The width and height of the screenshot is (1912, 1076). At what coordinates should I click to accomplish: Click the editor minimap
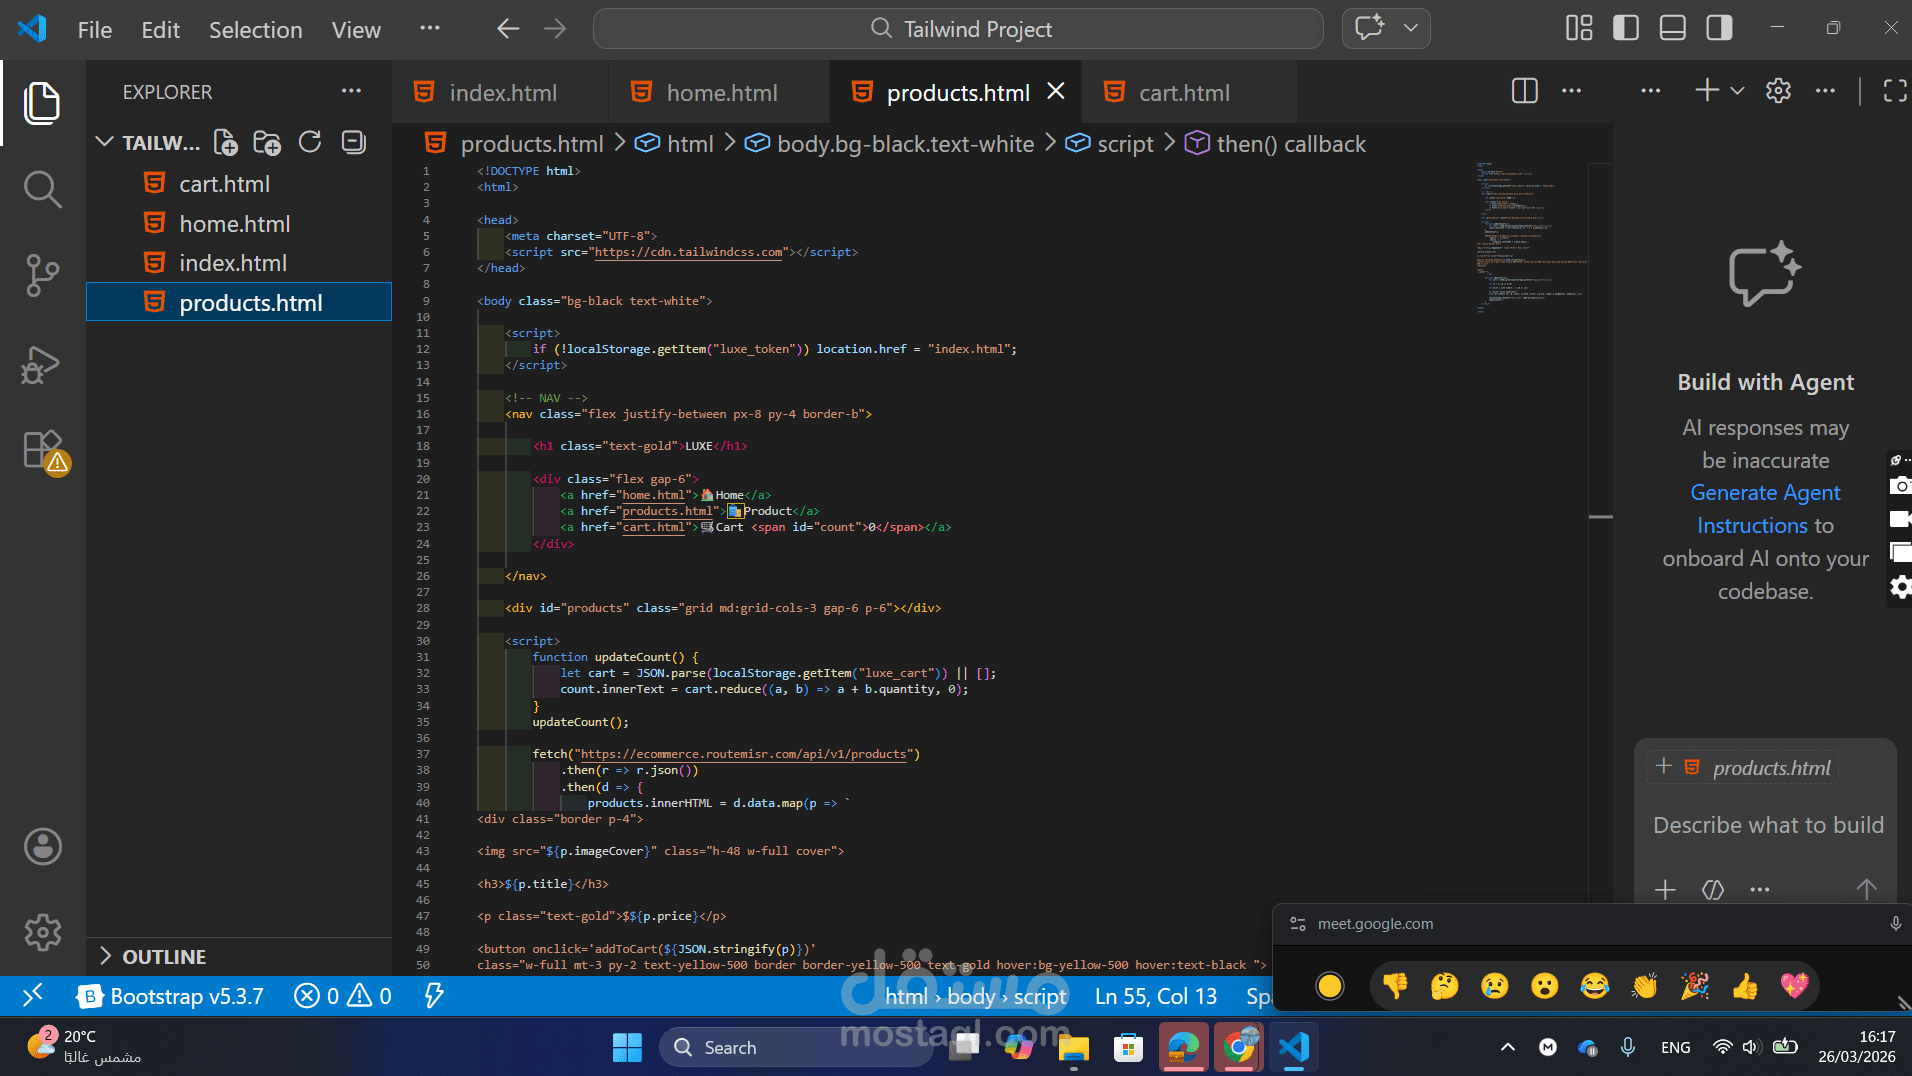(1531, 238)
